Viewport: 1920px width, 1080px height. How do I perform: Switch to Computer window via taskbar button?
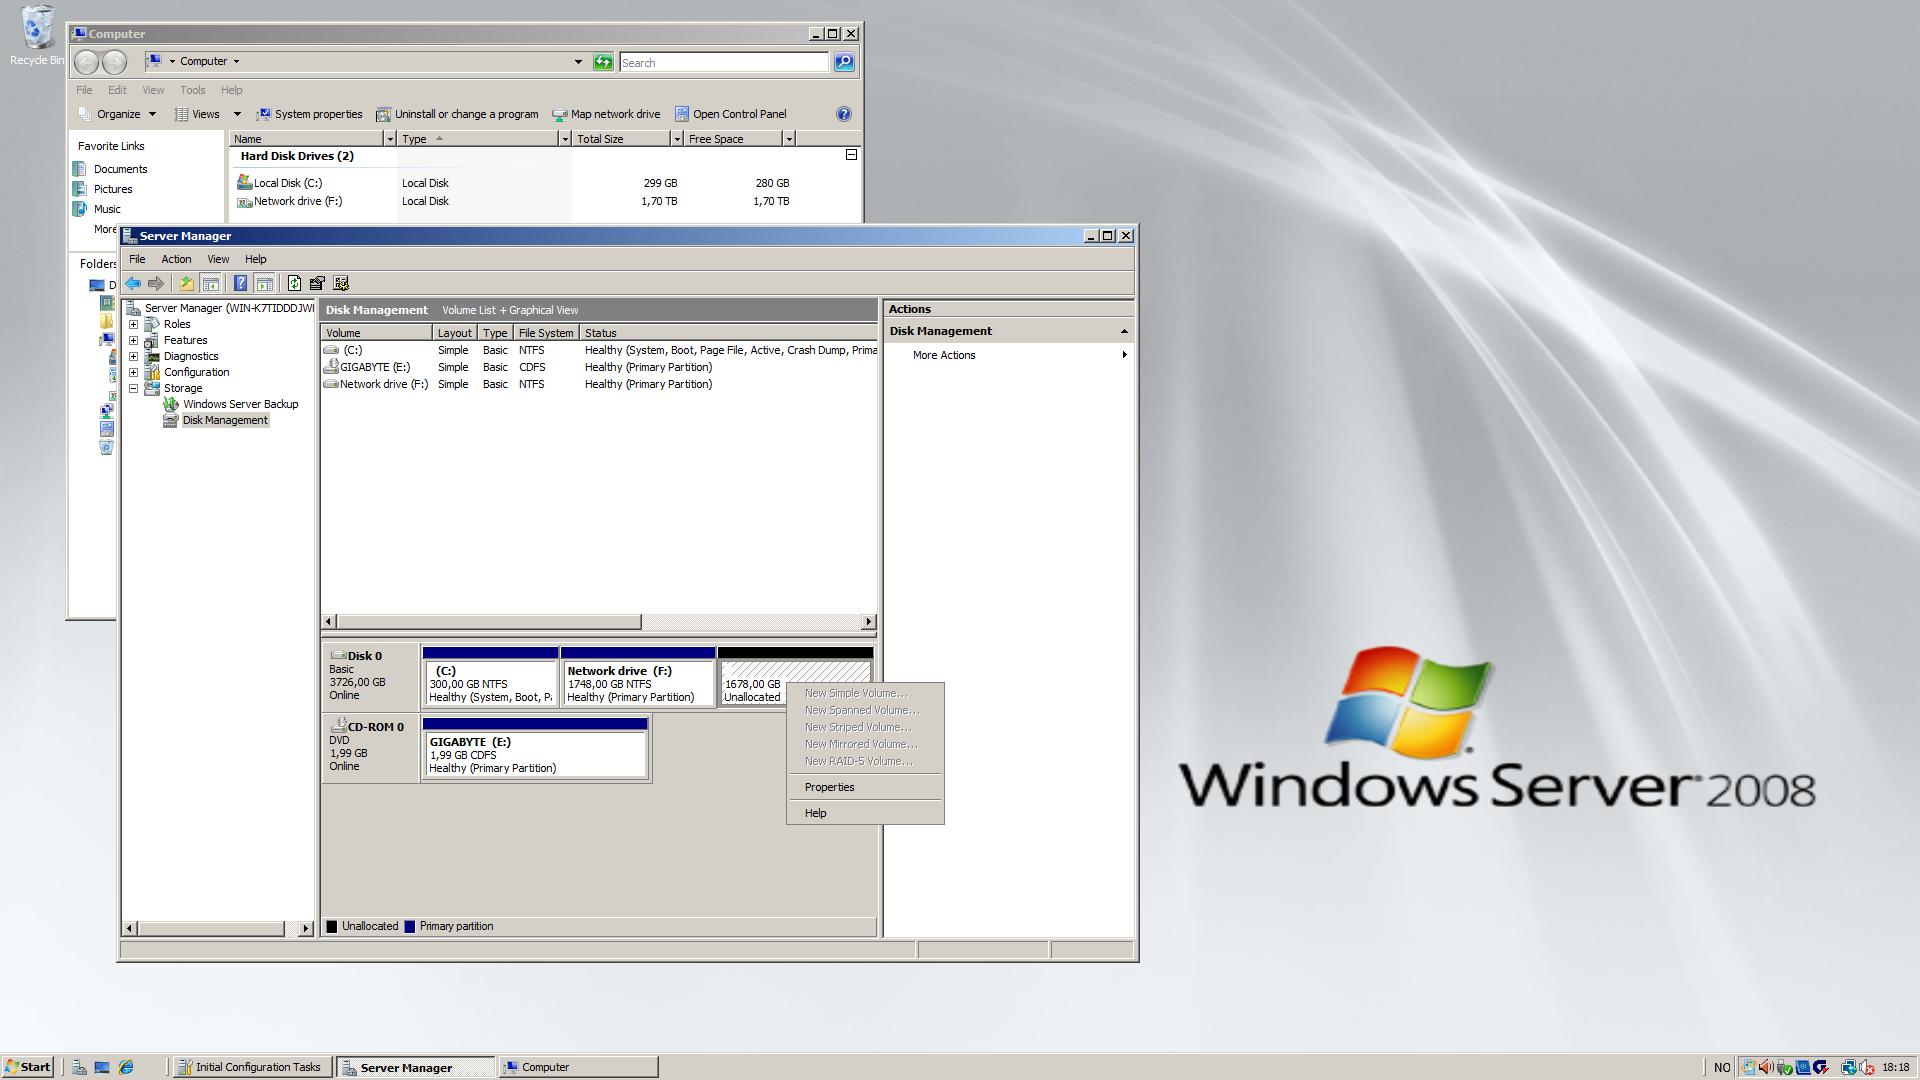coord(579,1067)
